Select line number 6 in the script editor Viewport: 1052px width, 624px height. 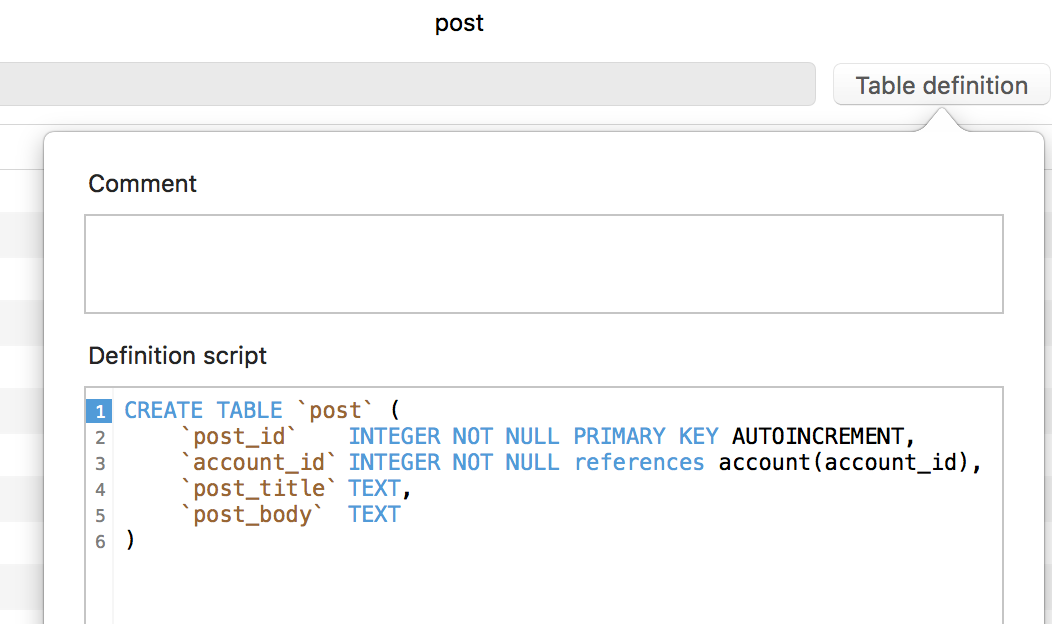click(x=100, y=541)
